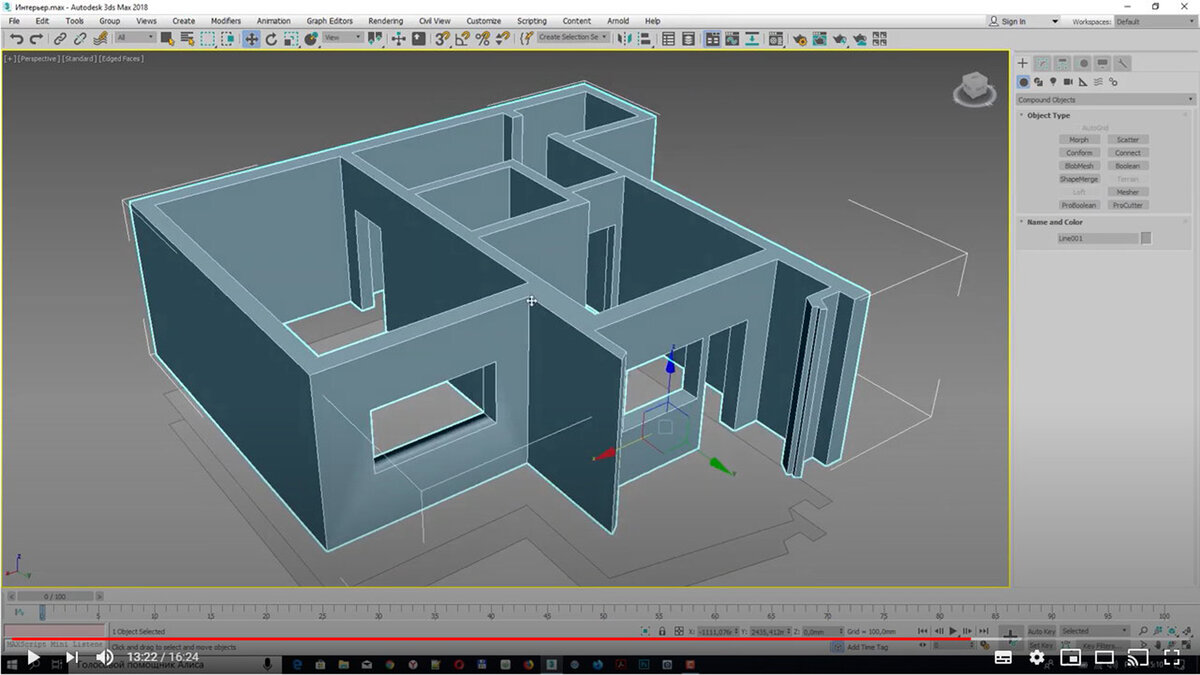The height and width of the screenshot is (675, 1200).
Task: Open the Render Setup teapot icon
Action: pos(800,39)
